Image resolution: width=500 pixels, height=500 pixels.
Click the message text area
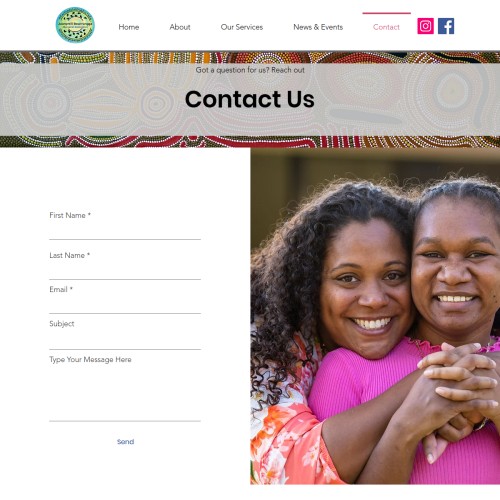125,388
